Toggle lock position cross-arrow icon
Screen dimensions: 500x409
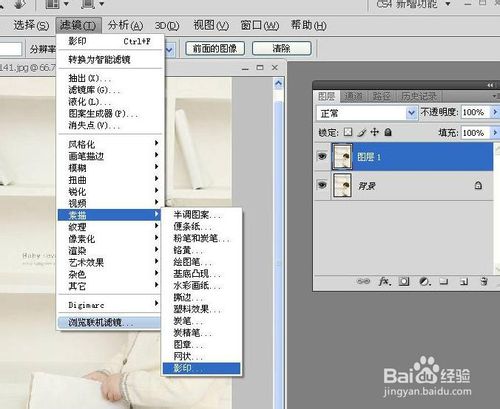click(x=375, y=132)
